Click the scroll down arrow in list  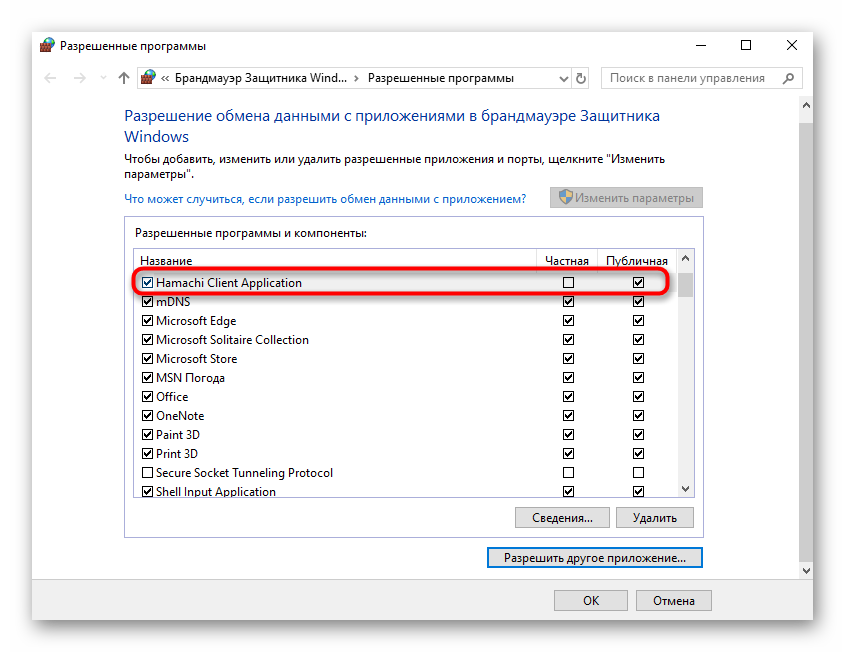pyautogui.click(x=686, y=489)
